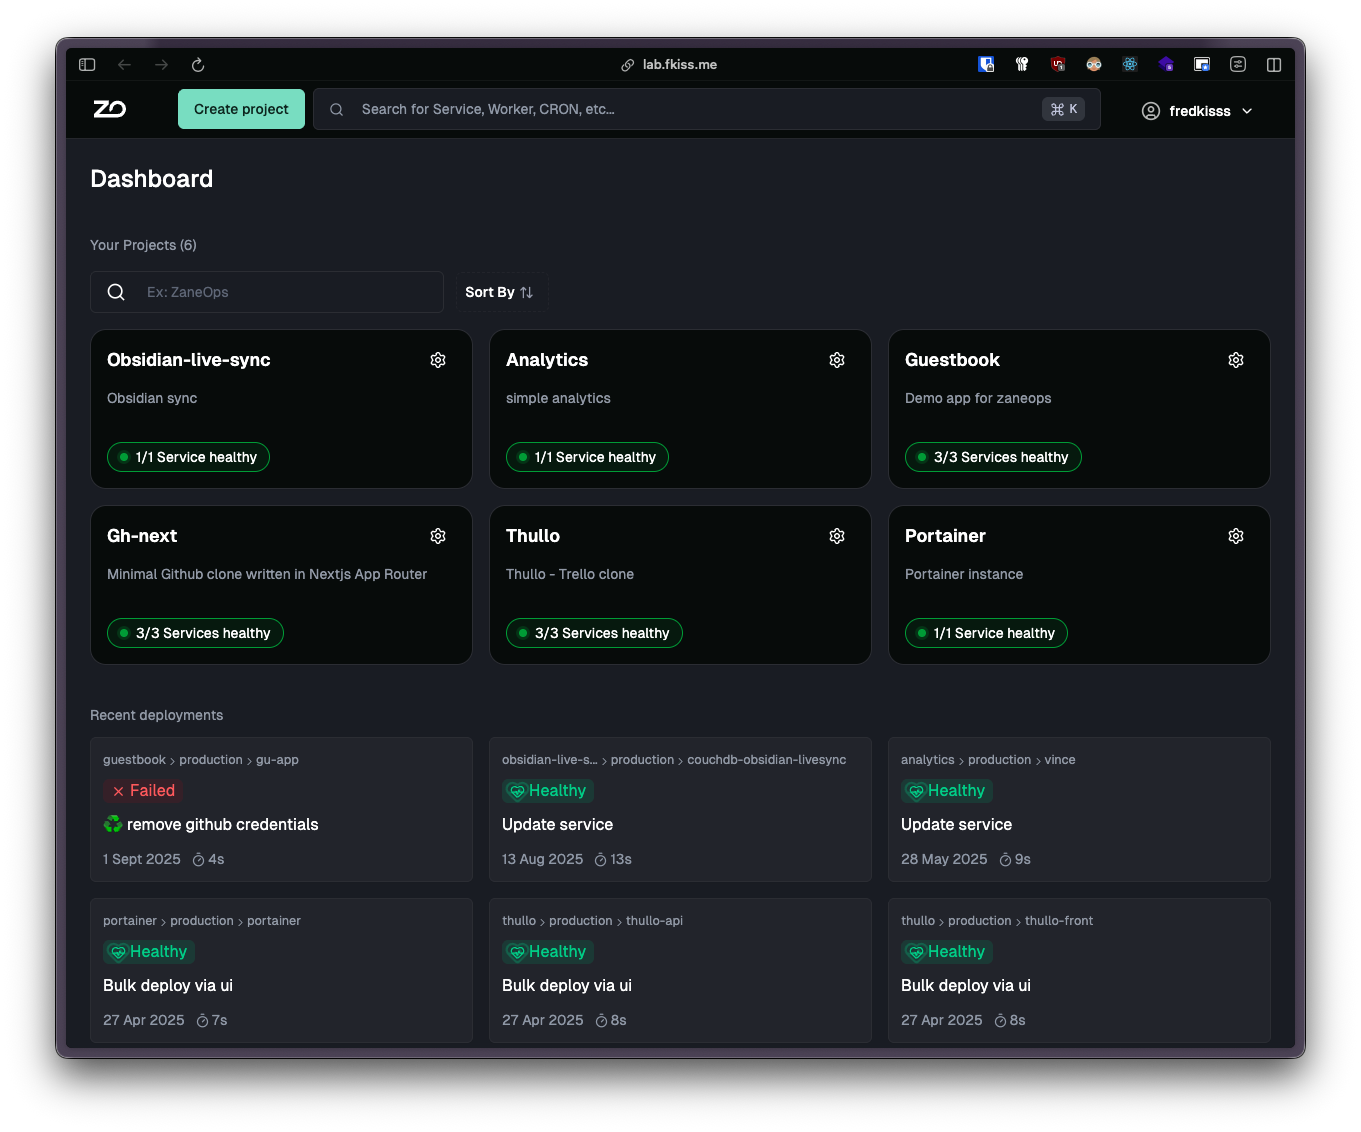Open the Thullo project
The height and width of the screenshot is (1132, 1361).
point(533,536)
